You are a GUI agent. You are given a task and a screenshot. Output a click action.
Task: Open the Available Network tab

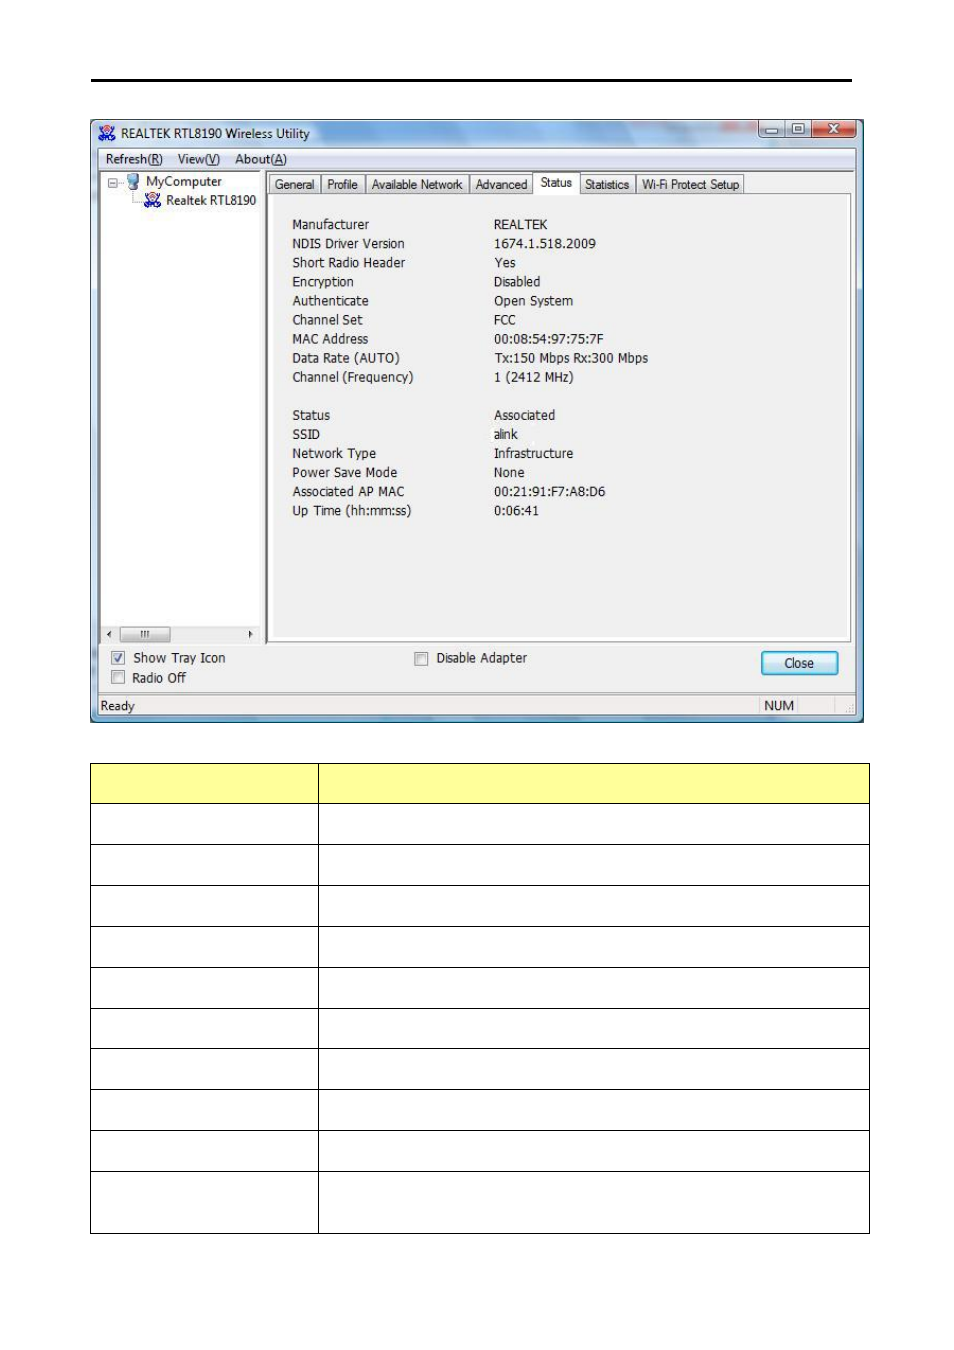pos(417,185)
